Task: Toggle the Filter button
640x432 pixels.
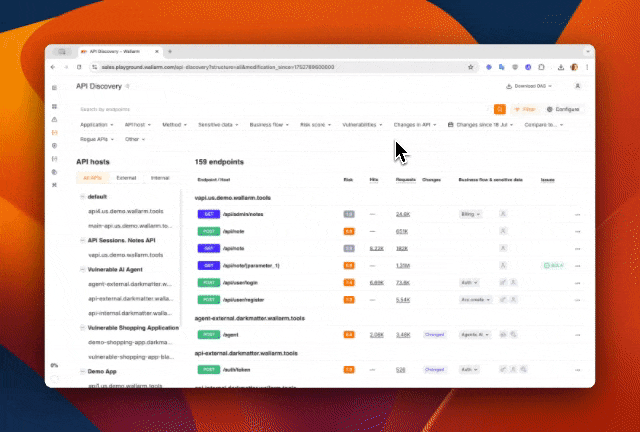Action: click(524, 108)
